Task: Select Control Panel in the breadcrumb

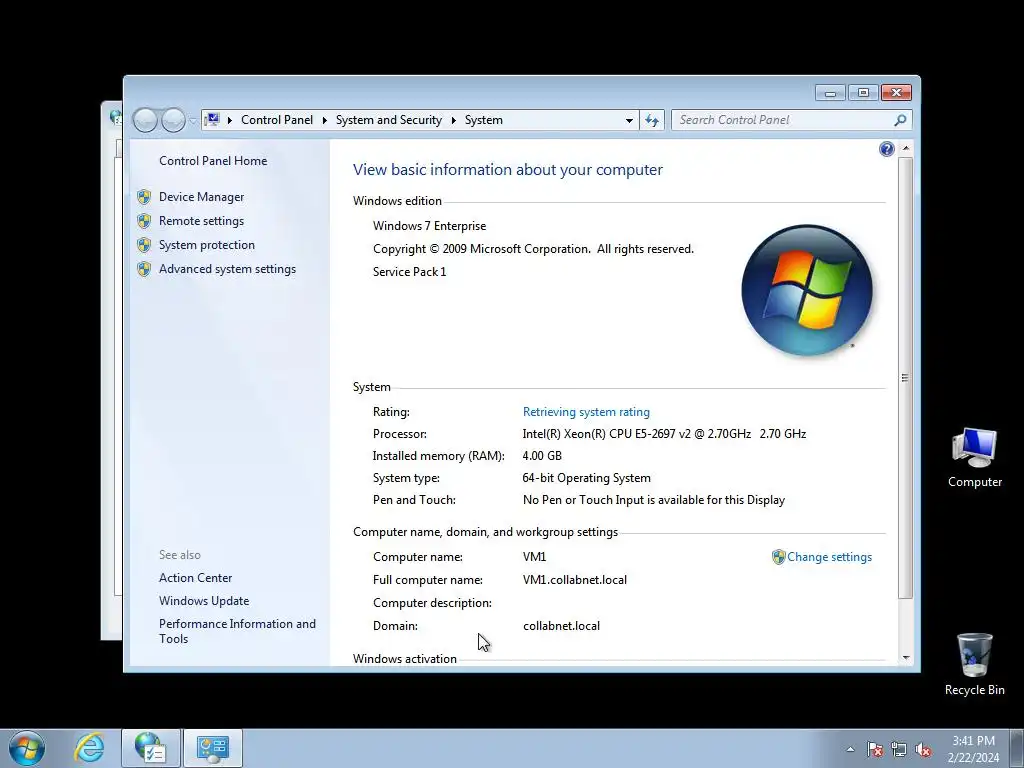Action: point(277,120)
